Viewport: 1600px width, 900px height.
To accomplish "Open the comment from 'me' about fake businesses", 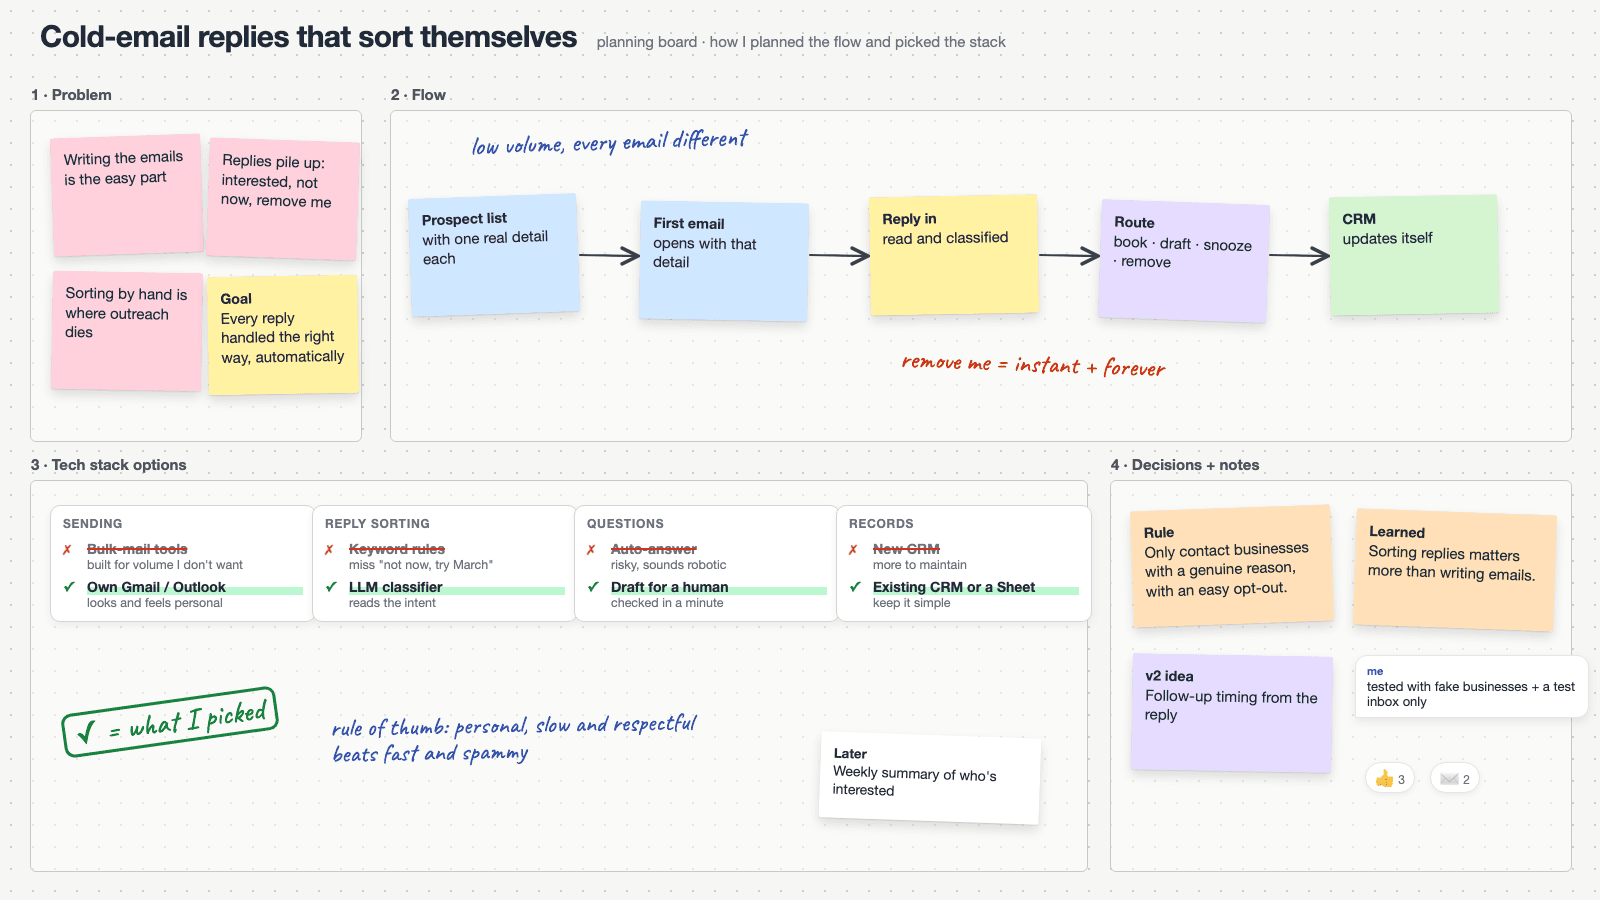I will (x=1471, y=686).
